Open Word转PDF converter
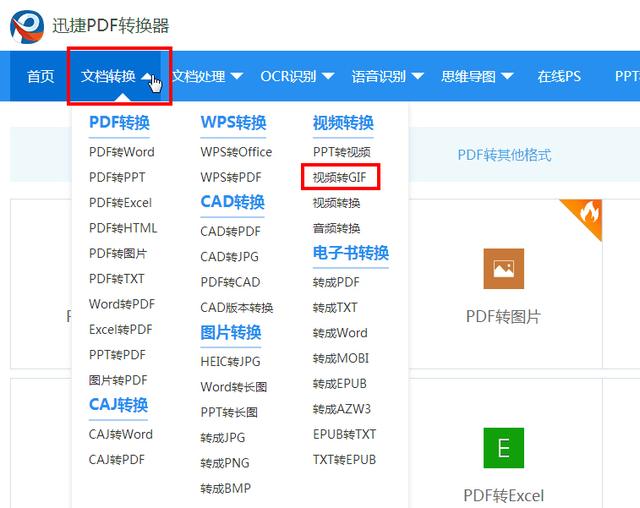This screenshot has height=508, width=640. pyautogui.click(x=122, y=304)
